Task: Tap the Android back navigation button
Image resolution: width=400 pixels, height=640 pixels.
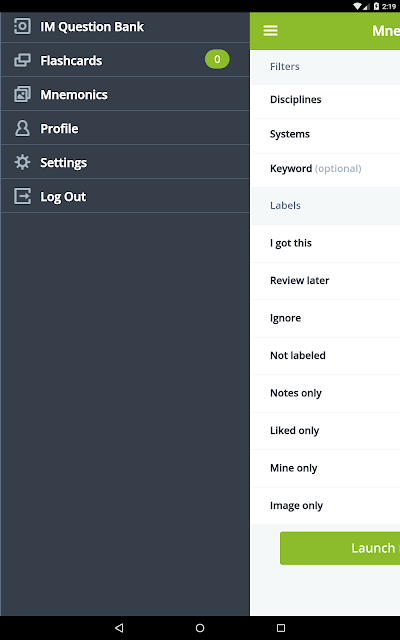Action: pos(119,628)
